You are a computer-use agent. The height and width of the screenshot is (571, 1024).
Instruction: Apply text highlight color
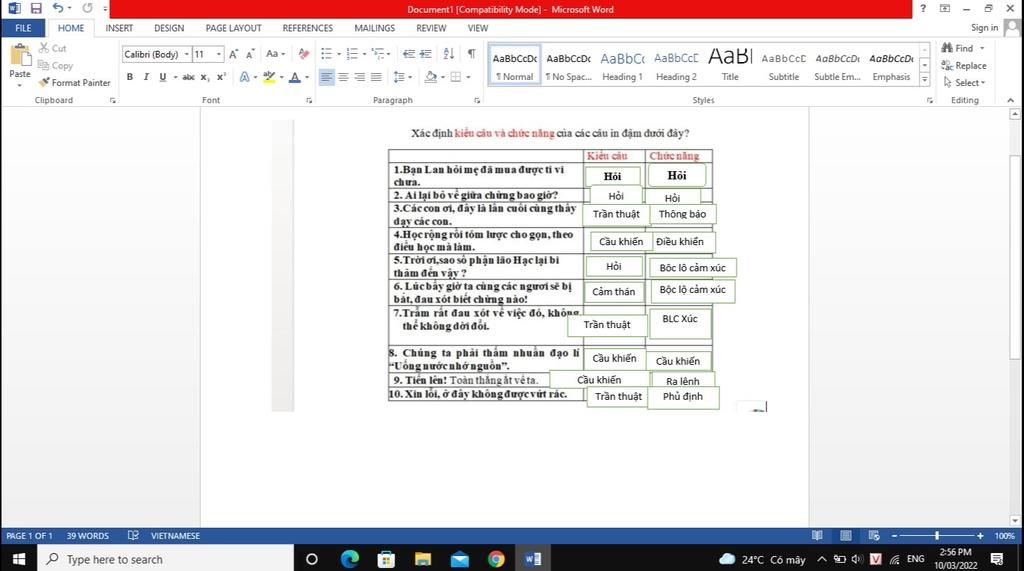pos(269,77)
